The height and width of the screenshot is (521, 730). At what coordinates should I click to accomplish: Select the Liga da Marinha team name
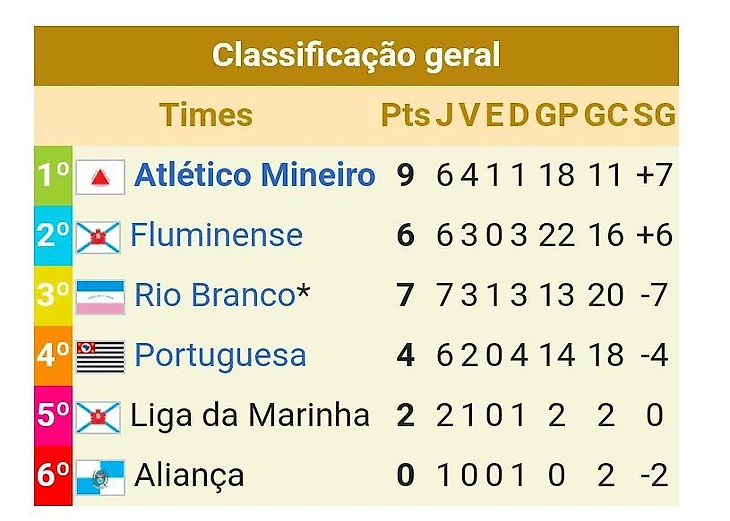pos(250,415)
